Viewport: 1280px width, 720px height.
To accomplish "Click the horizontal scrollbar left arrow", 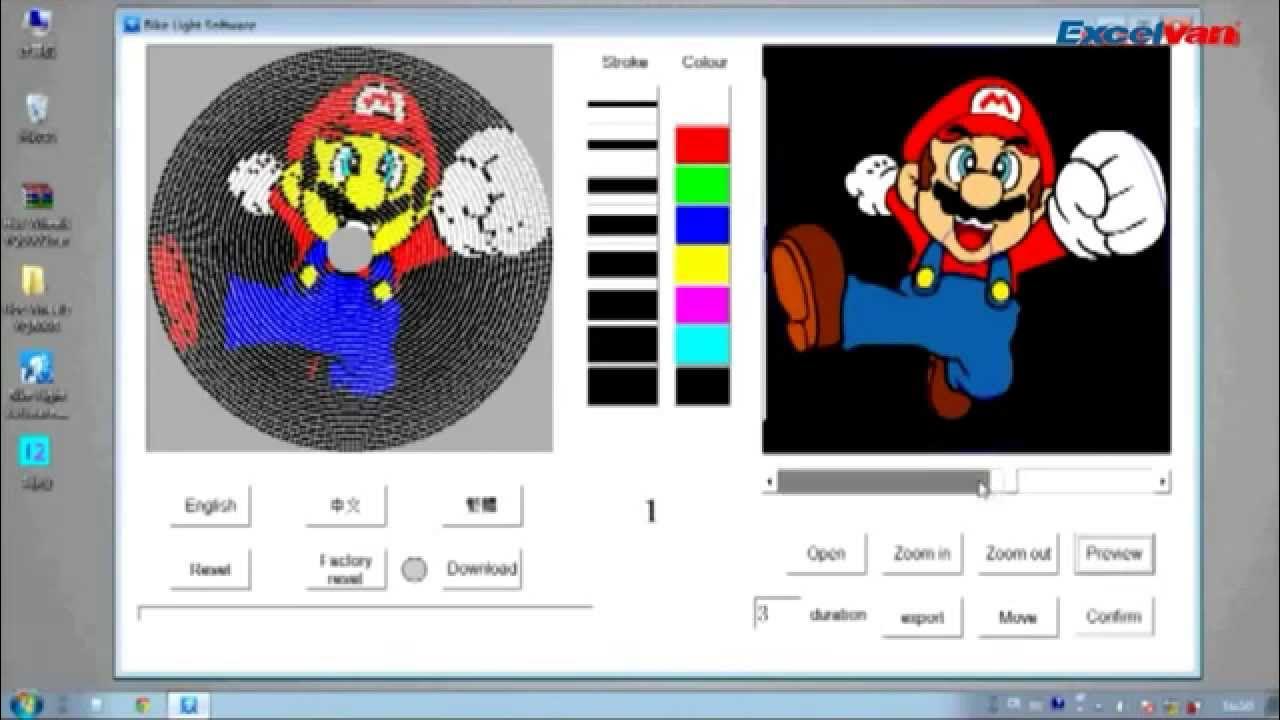I will tap(769, 482).
